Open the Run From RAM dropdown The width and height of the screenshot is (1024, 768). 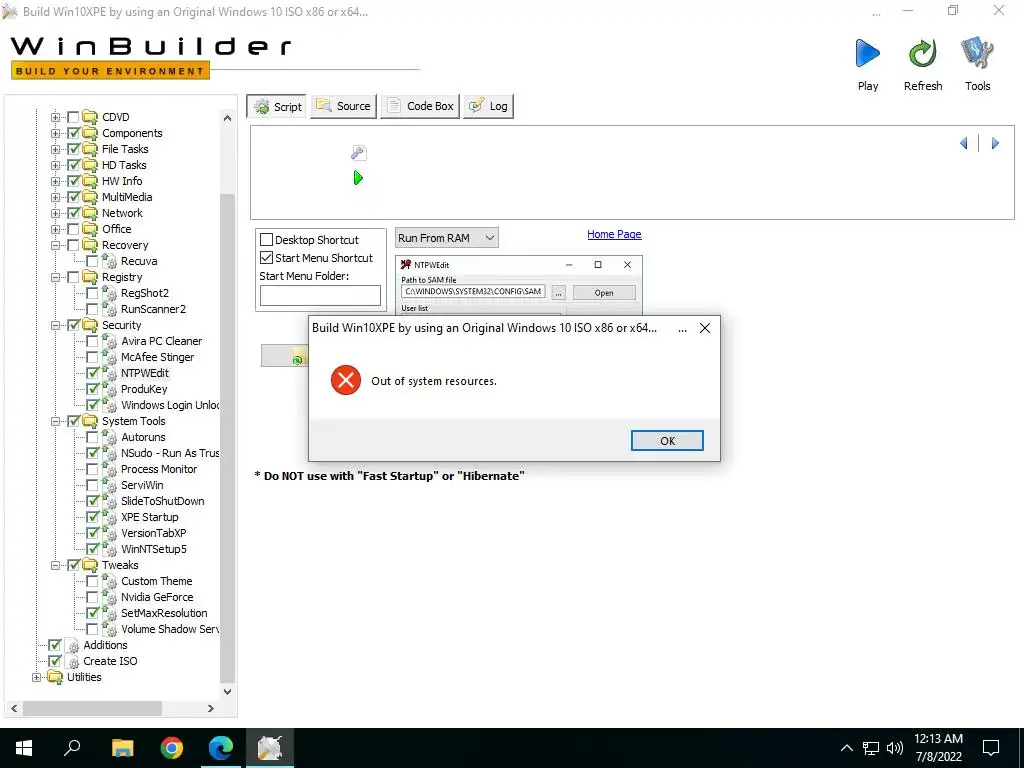pyautogui.click(x=447, y=238)
